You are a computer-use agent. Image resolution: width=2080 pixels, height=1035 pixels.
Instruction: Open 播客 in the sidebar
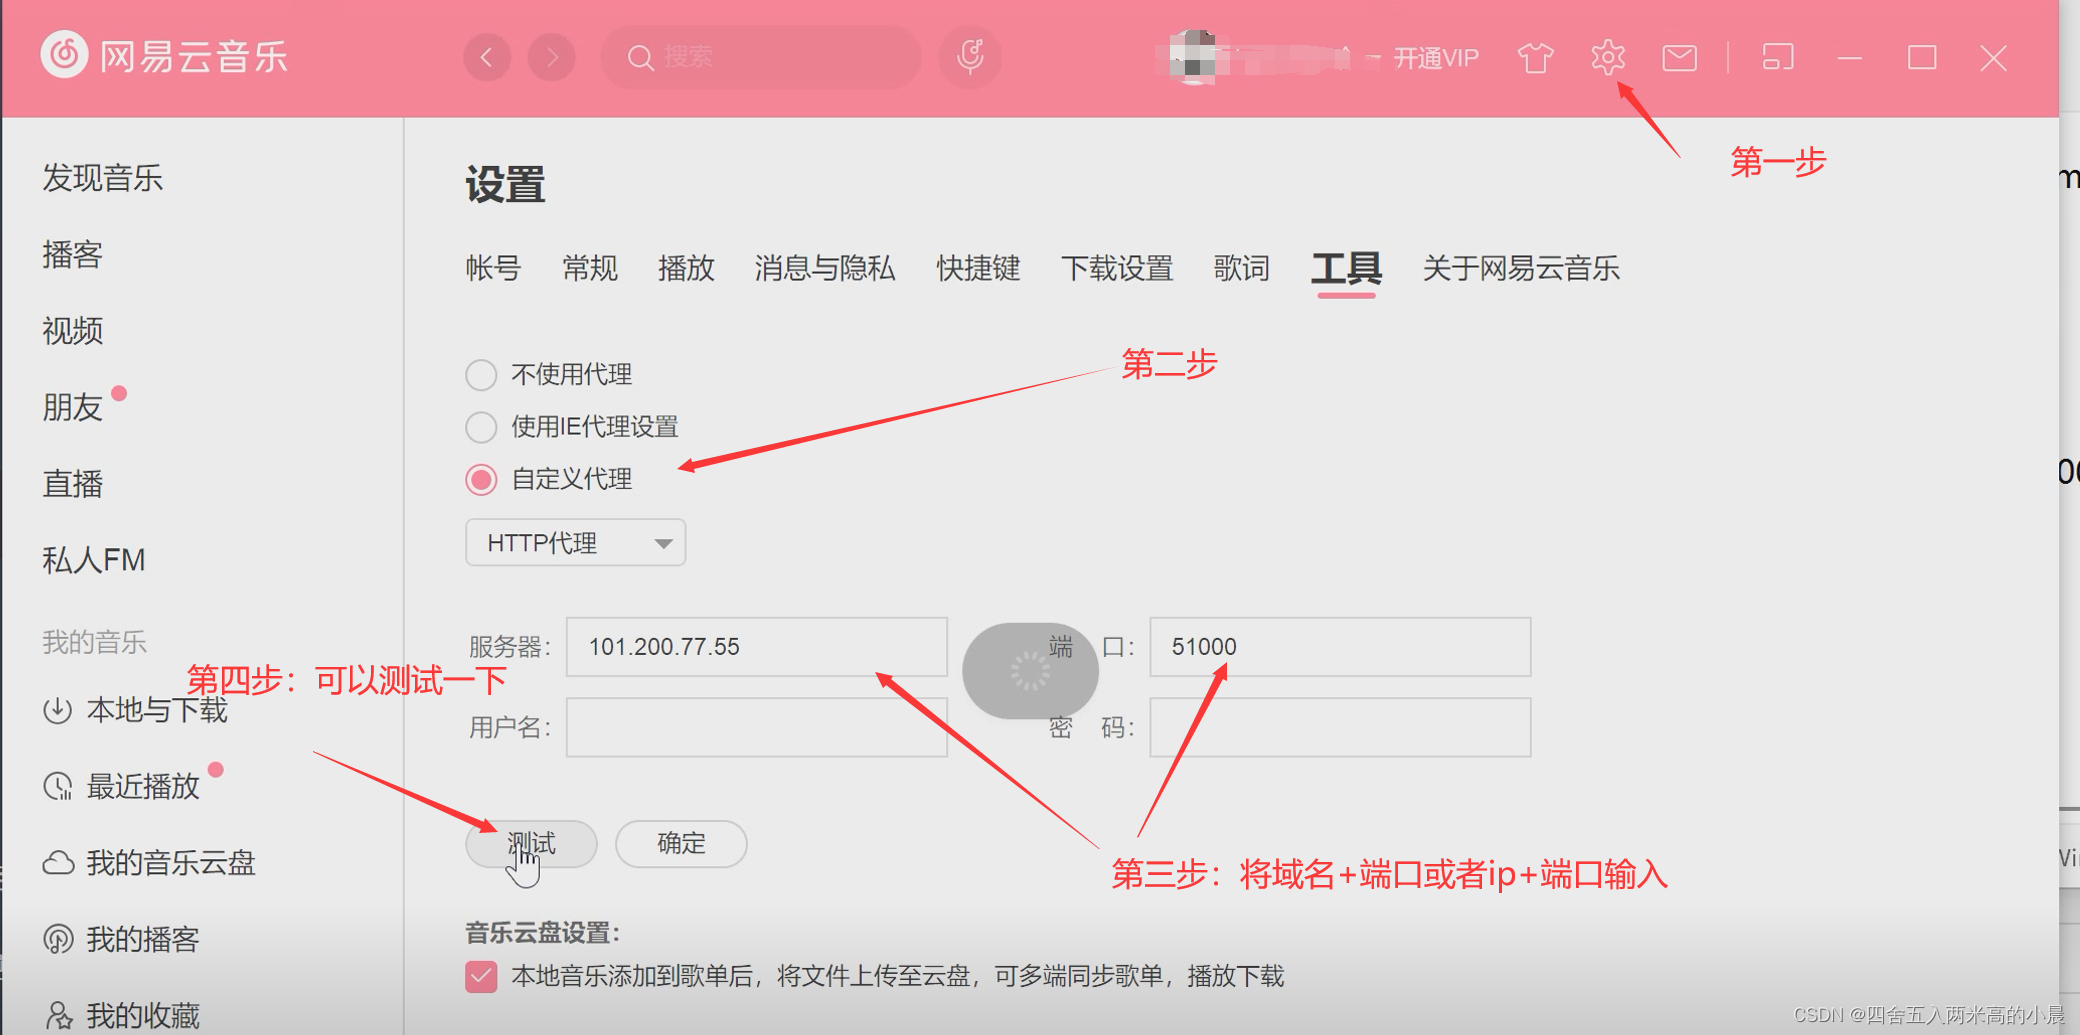pyautogui.click(x=72, y=254)
